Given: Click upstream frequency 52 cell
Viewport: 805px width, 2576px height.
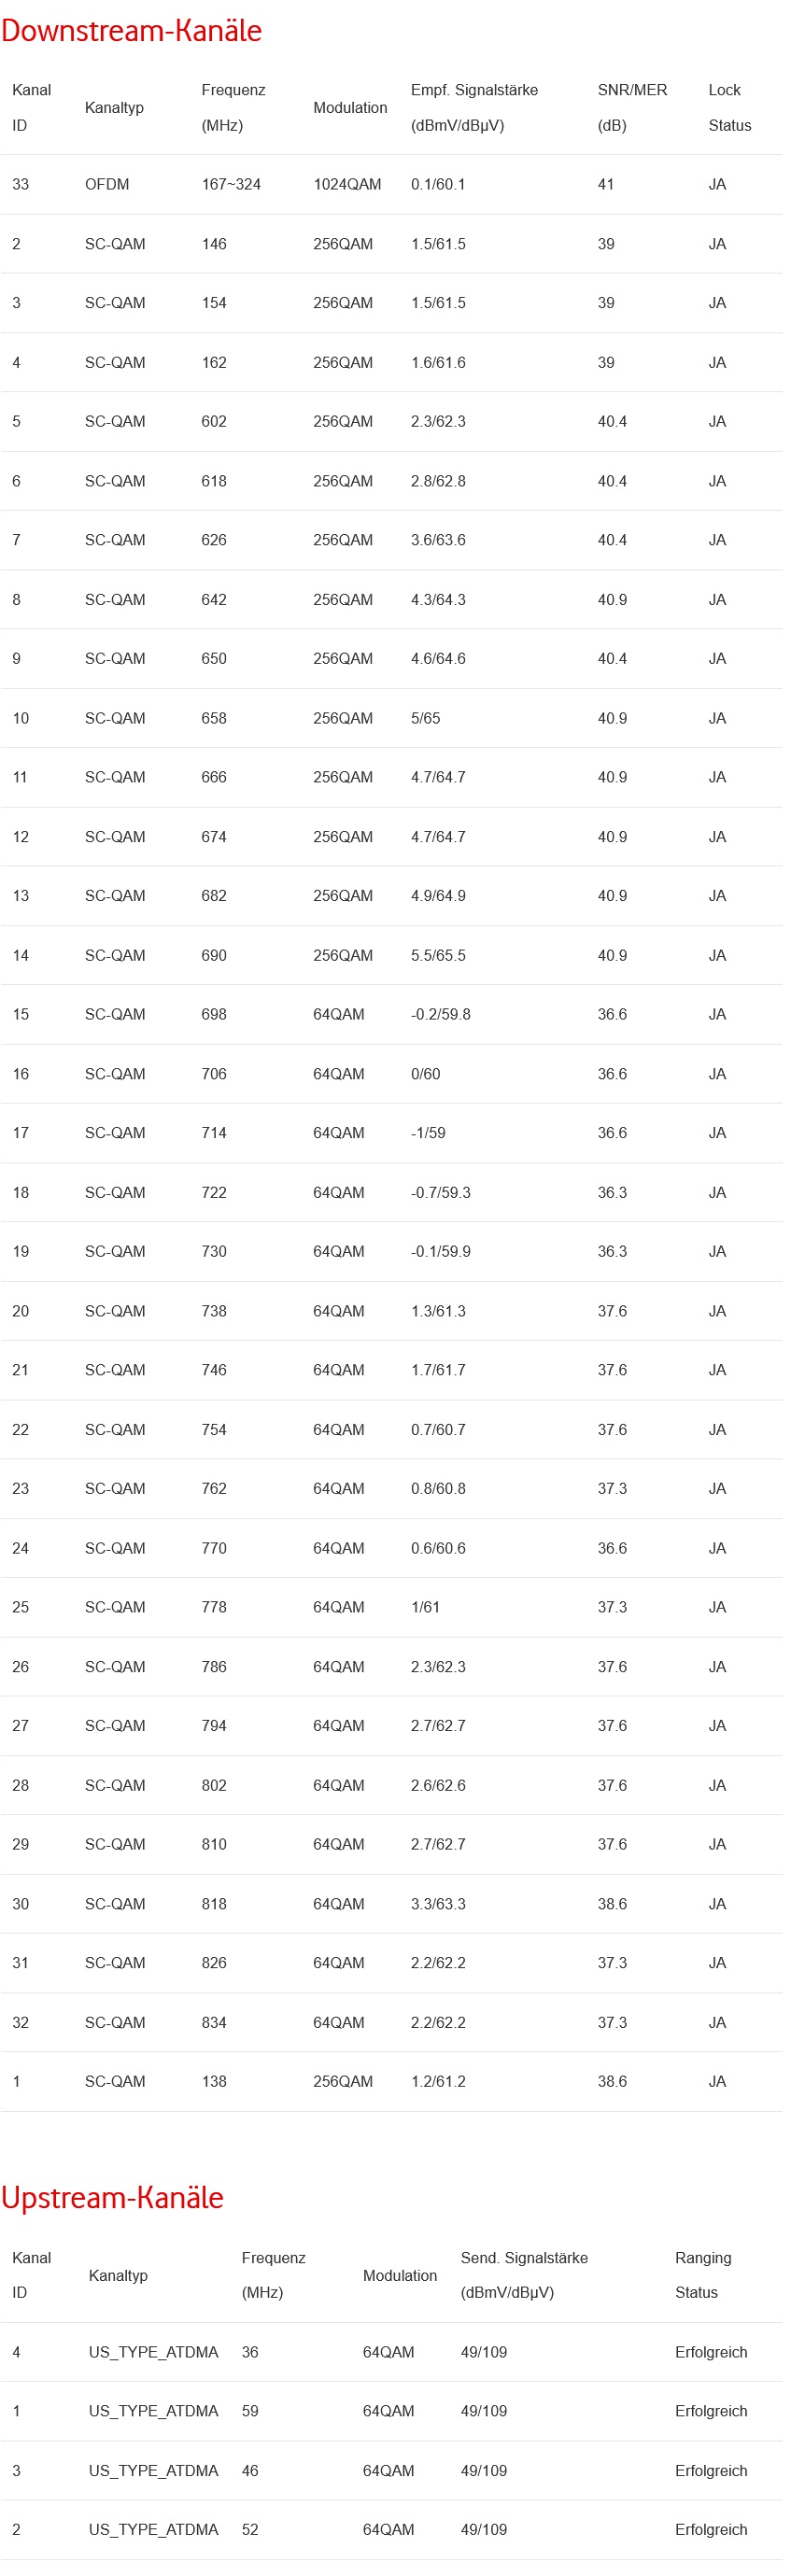Looking at the screenshot, I should point(250,2529).
